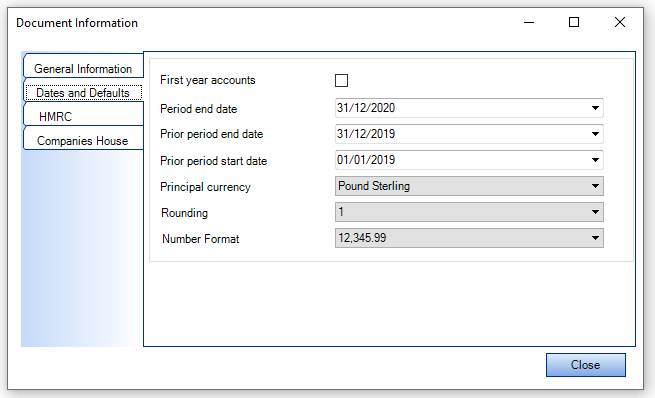
Task: Tick the First year accounts checkbox
Action: tap(341, 80)
